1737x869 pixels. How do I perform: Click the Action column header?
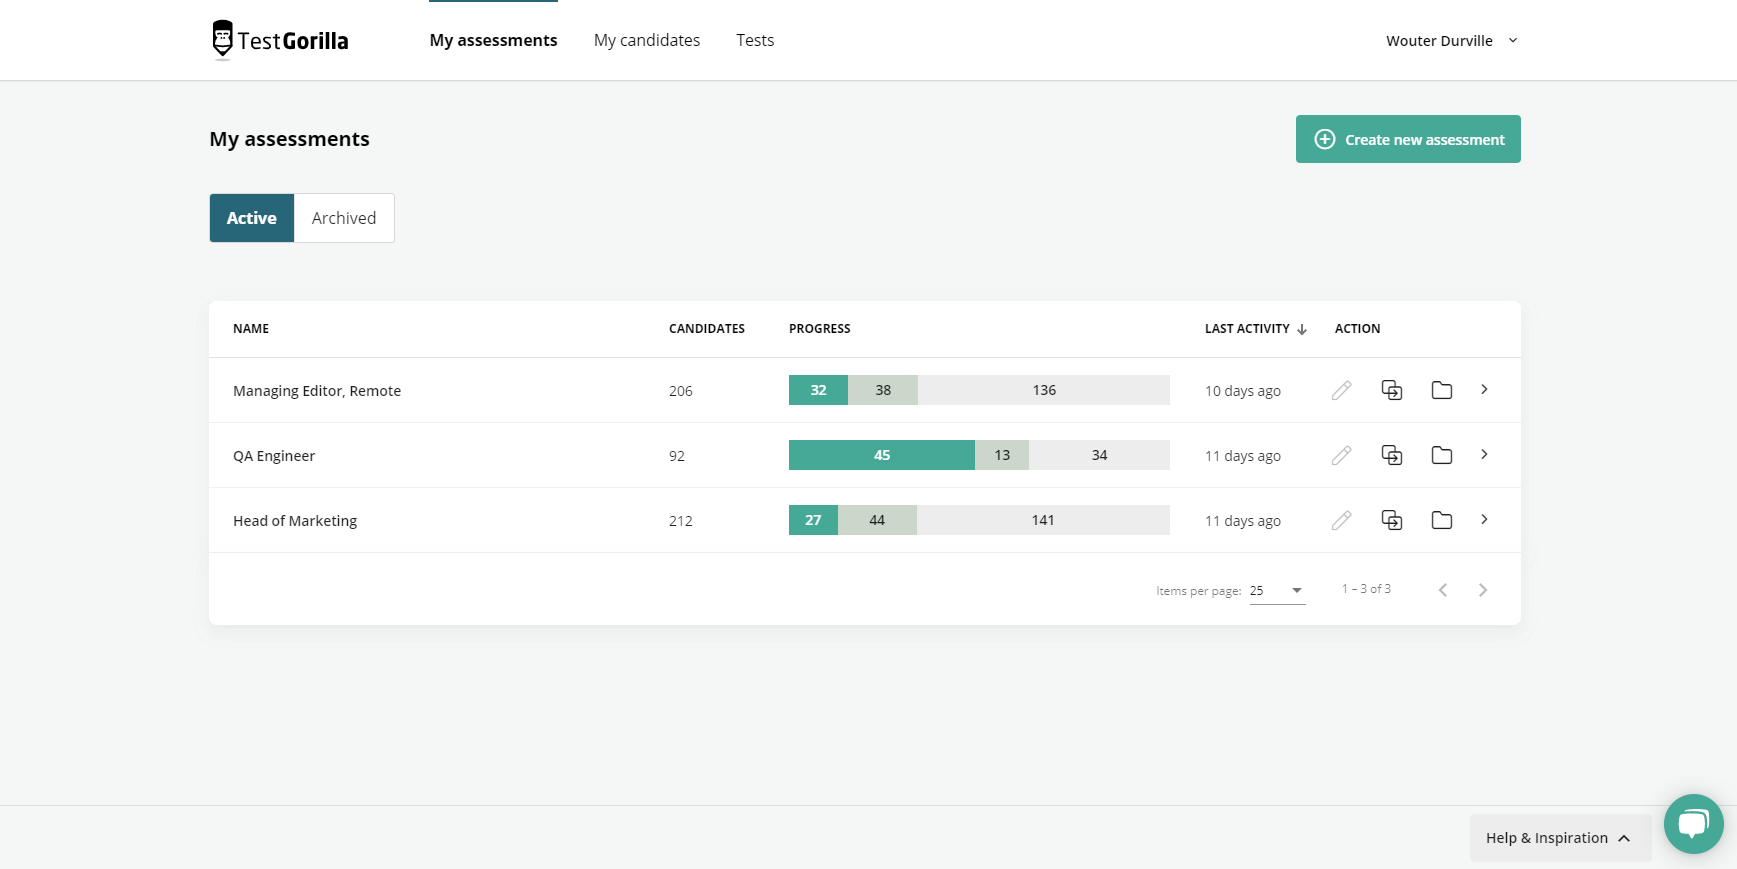[x=1357, y=329]
